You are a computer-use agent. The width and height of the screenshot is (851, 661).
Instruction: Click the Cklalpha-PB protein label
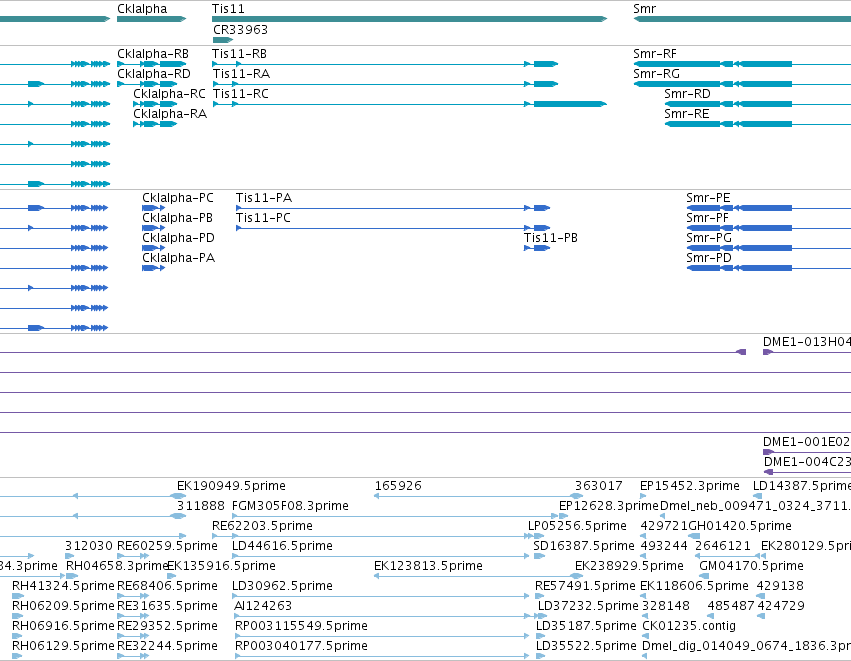point(177,218)
